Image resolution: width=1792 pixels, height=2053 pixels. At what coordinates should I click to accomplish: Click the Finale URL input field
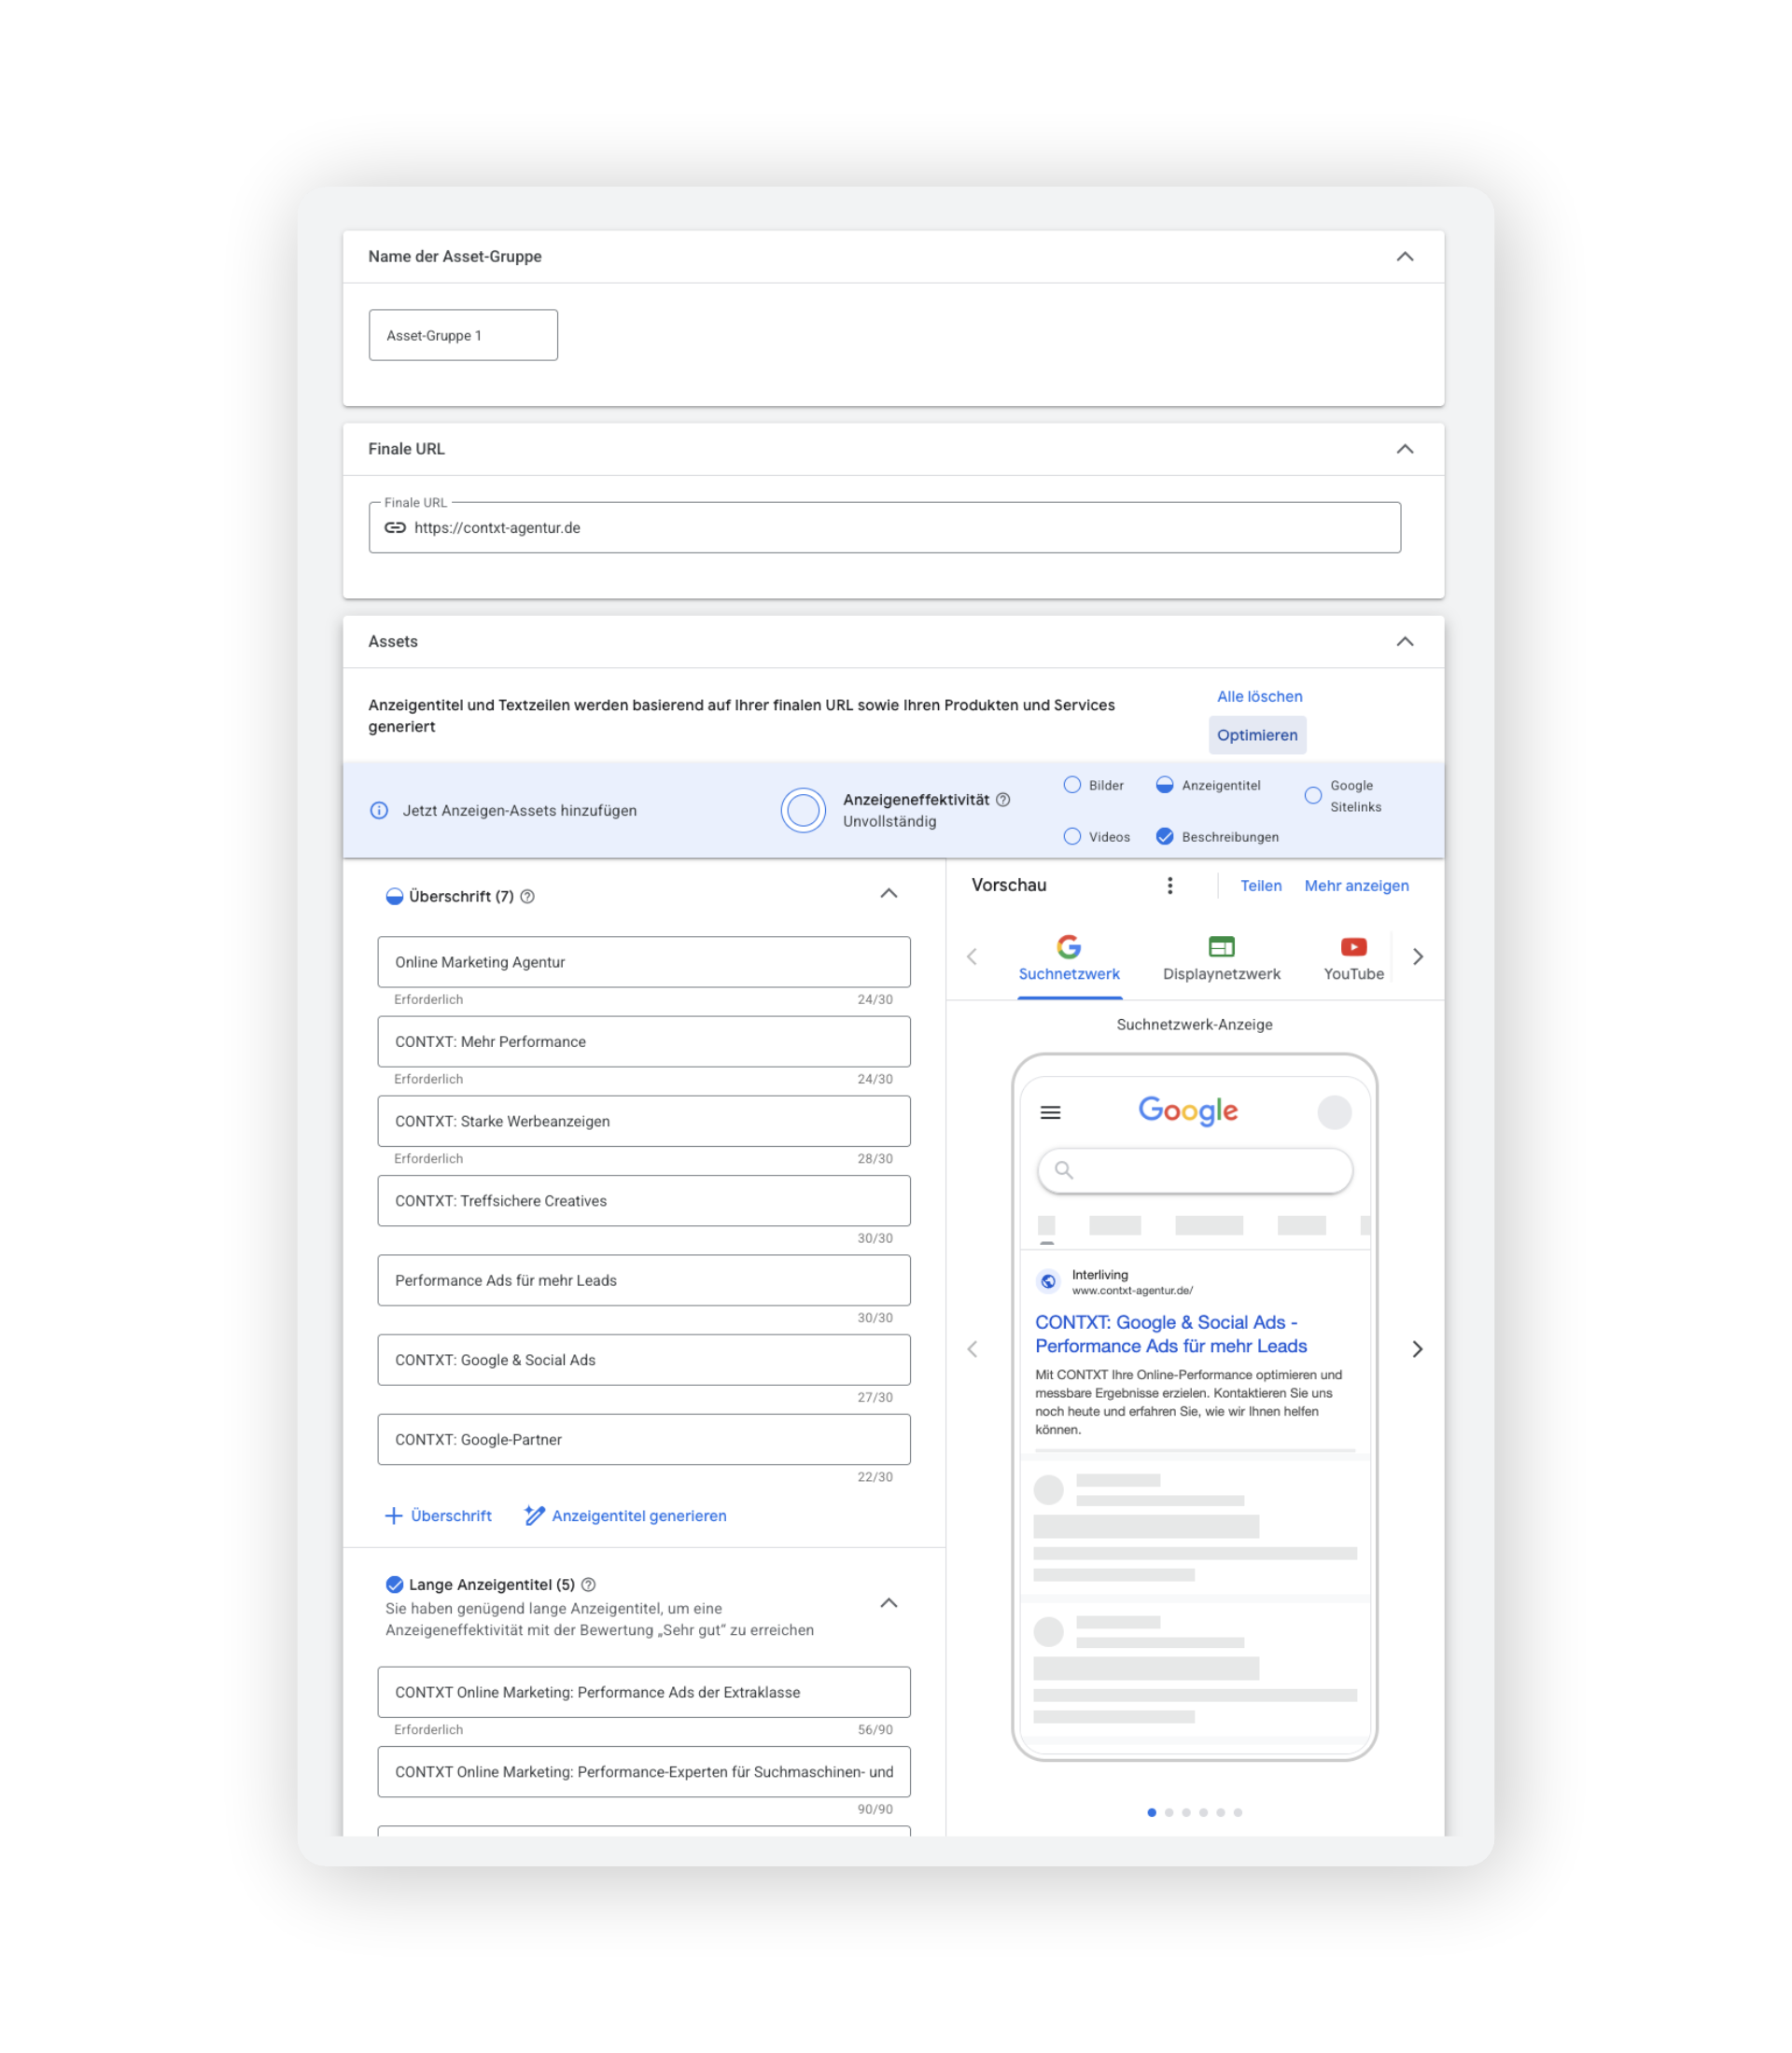884,528
